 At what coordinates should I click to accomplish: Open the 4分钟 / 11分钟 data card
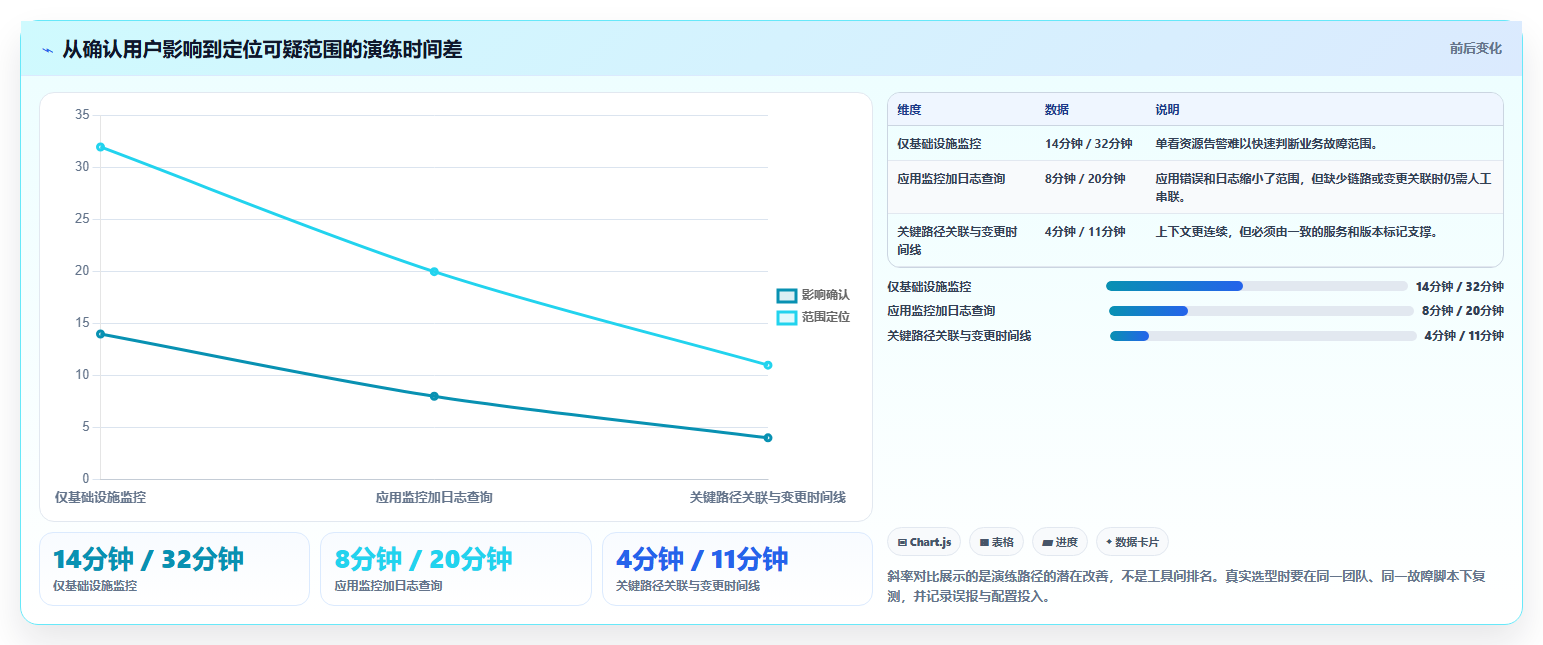tap(737, 569)
